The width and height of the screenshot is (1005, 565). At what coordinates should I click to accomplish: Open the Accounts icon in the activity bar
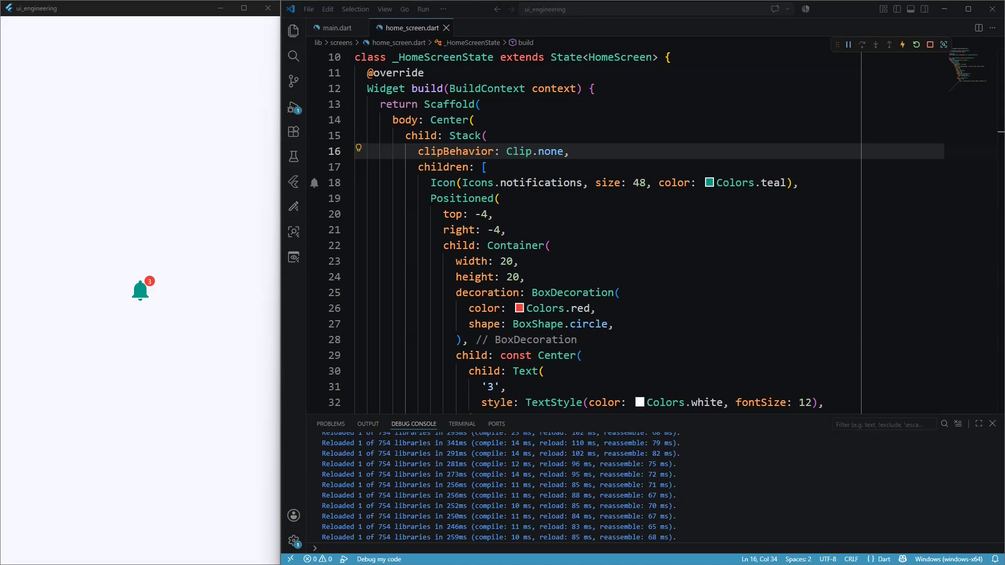coord(294,516)
